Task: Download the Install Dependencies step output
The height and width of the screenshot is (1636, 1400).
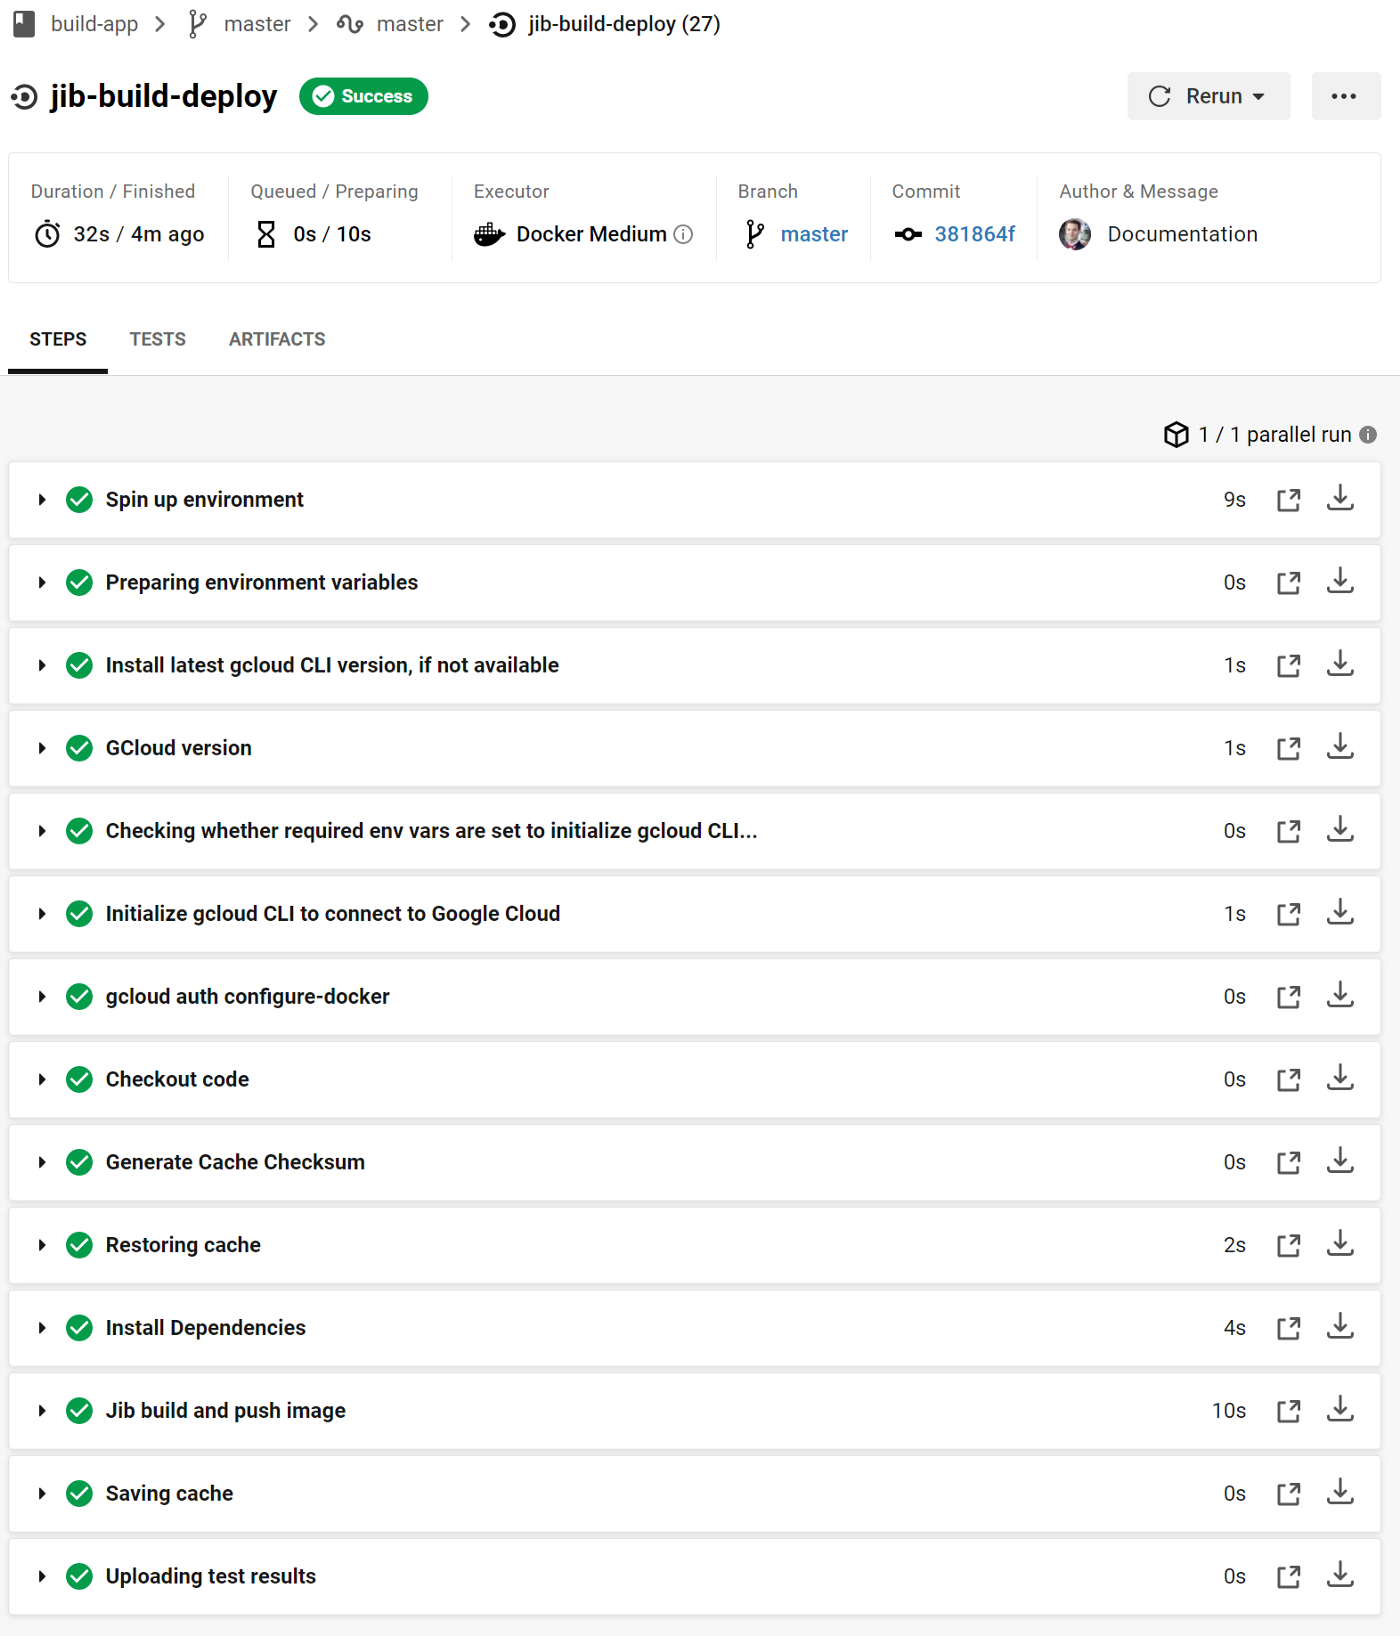Action: [1340, 1327]
